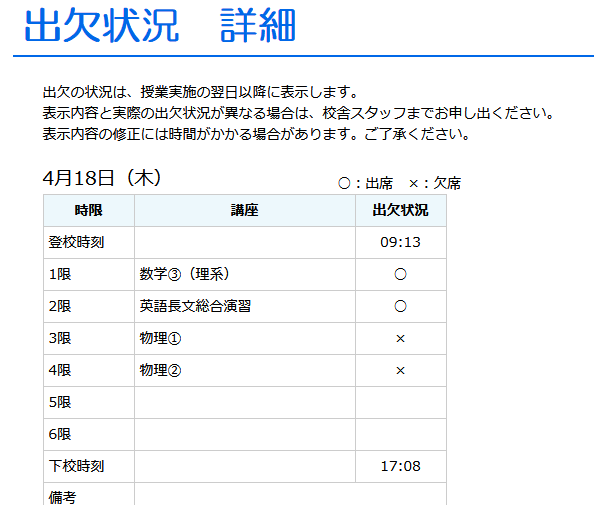Click the attendance circle for 英語長文総合演習
This screenshot has height=505, width=594.
click(x=400, y=306)
